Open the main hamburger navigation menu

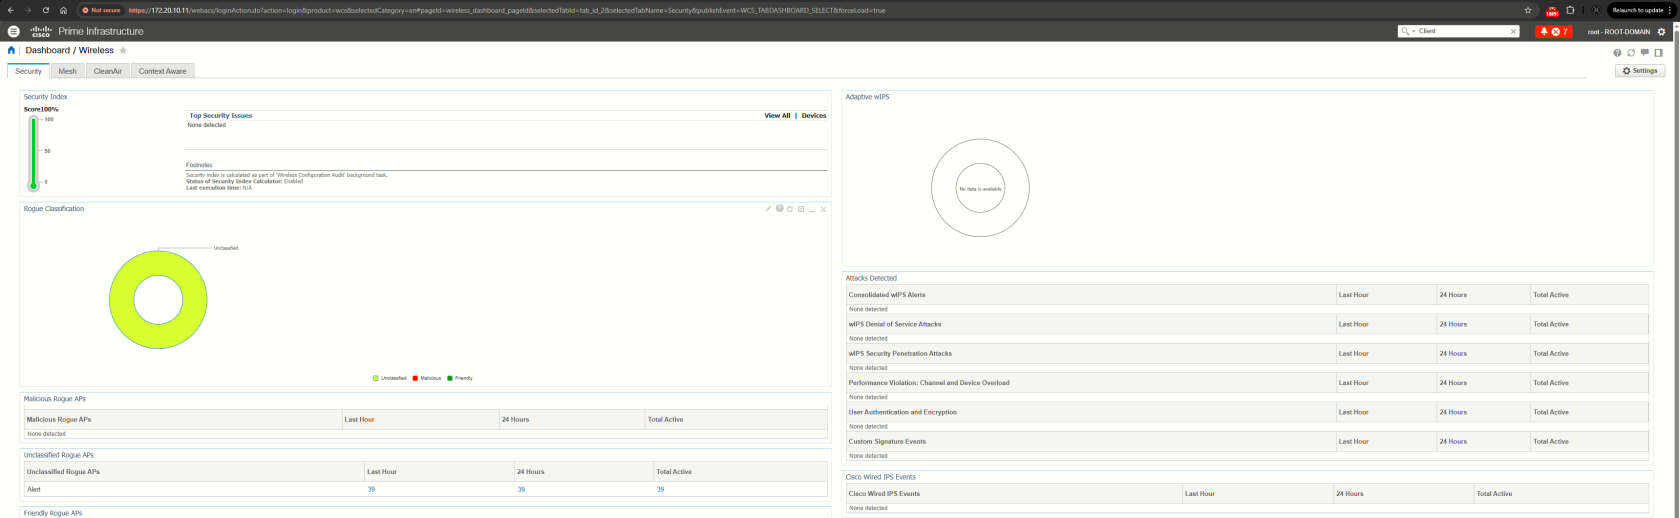tap(13, 31)
